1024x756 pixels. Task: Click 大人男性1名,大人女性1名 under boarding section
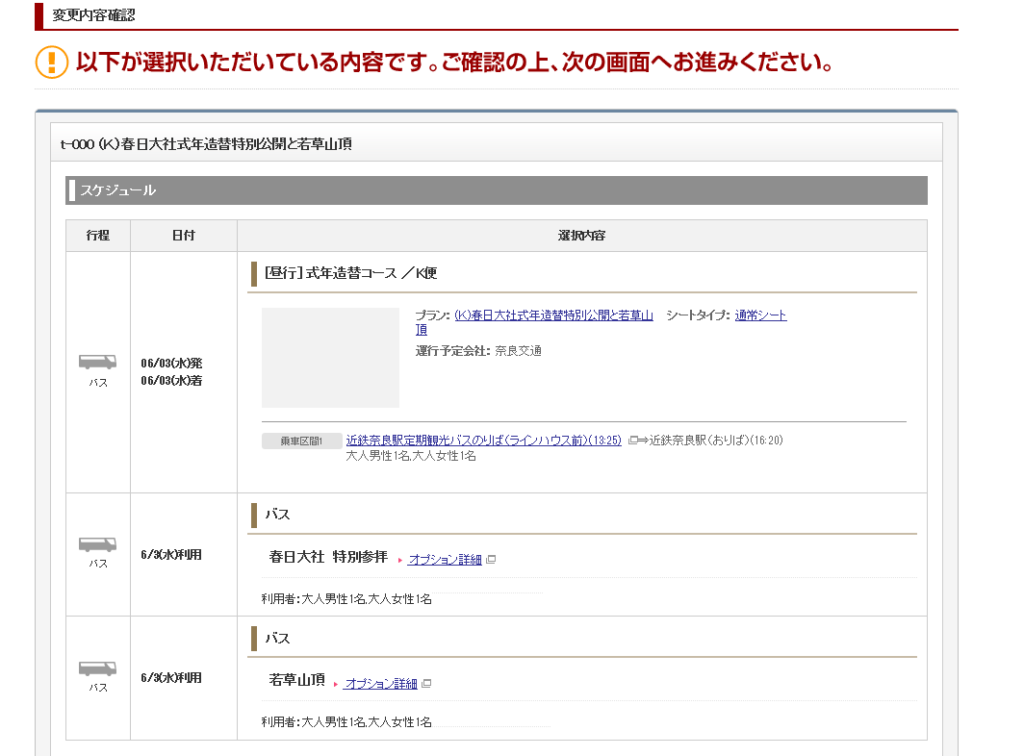tap(411, 456)
